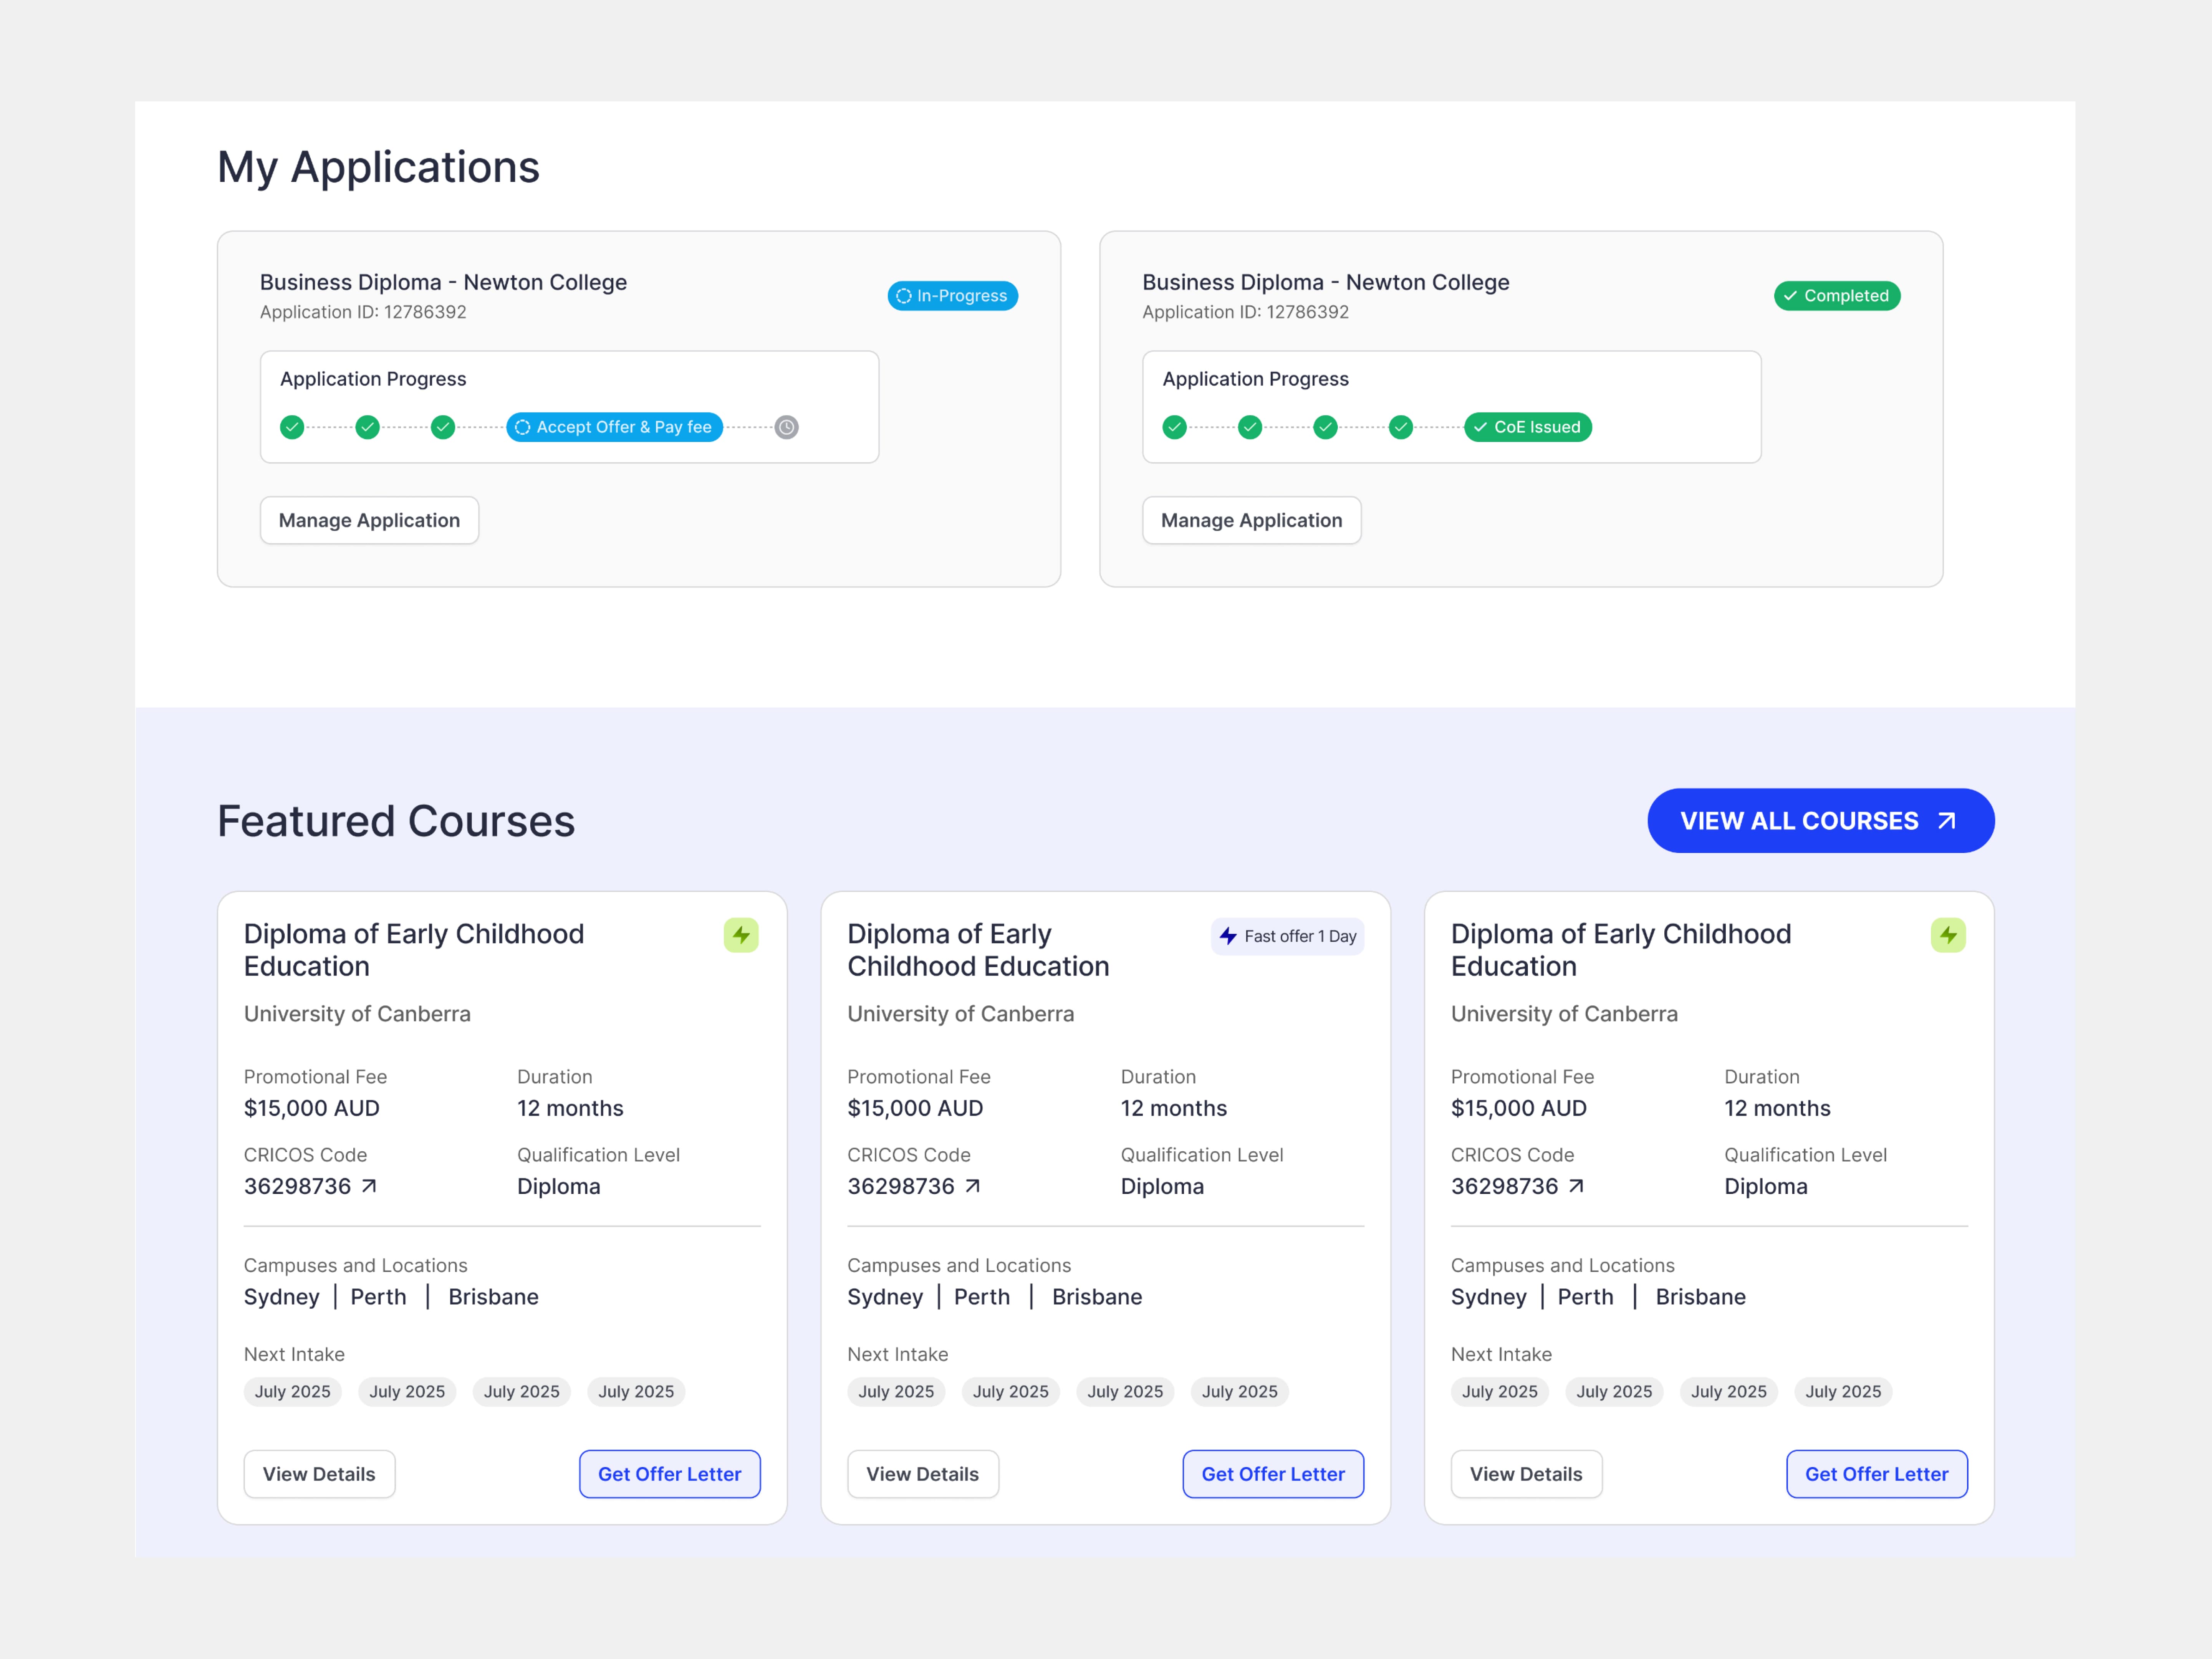
Task: Click the Accept Offer & Pay fee step
Action: click(x=614, y=427)
